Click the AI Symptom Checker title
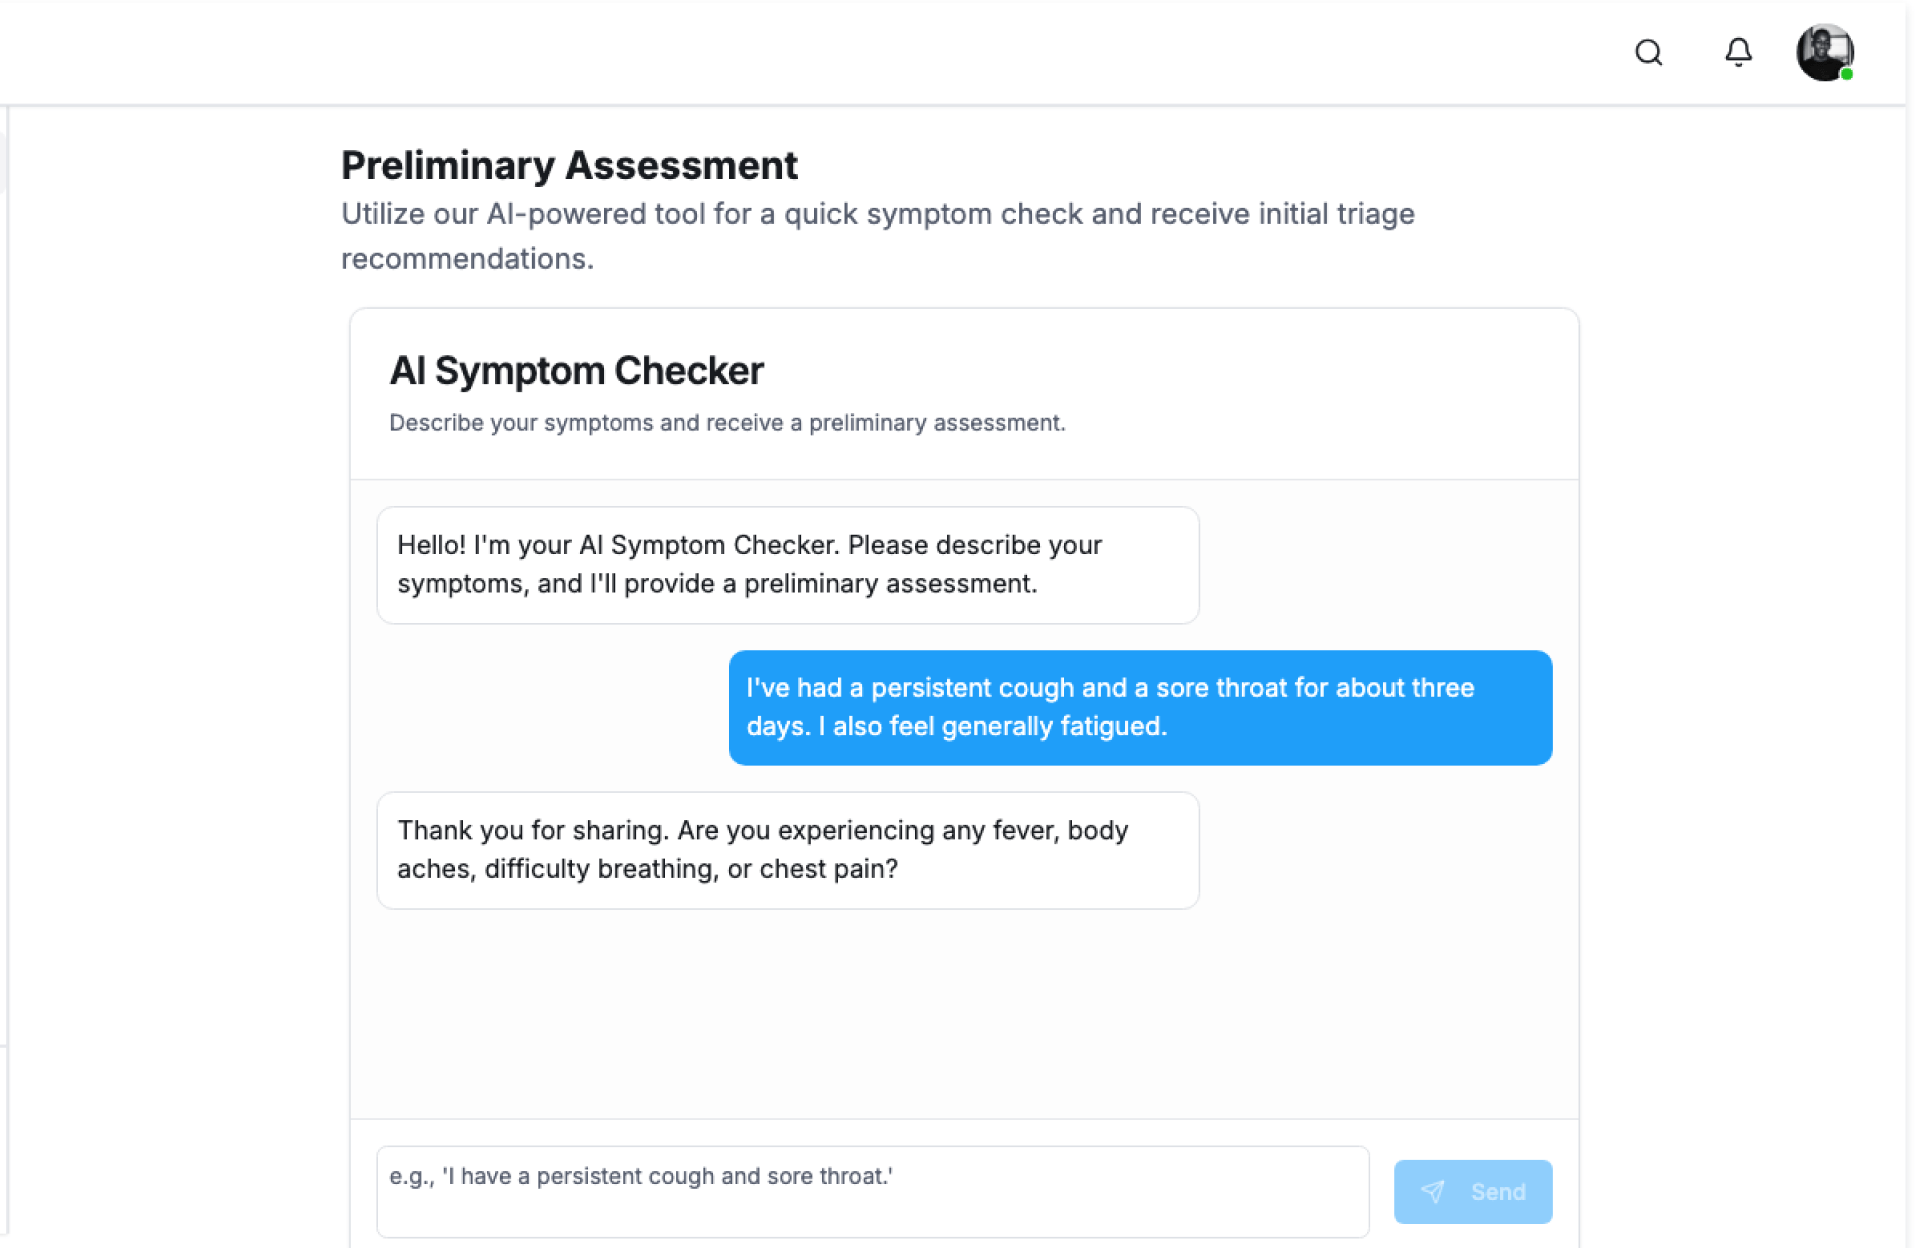 tap(576, 371)
